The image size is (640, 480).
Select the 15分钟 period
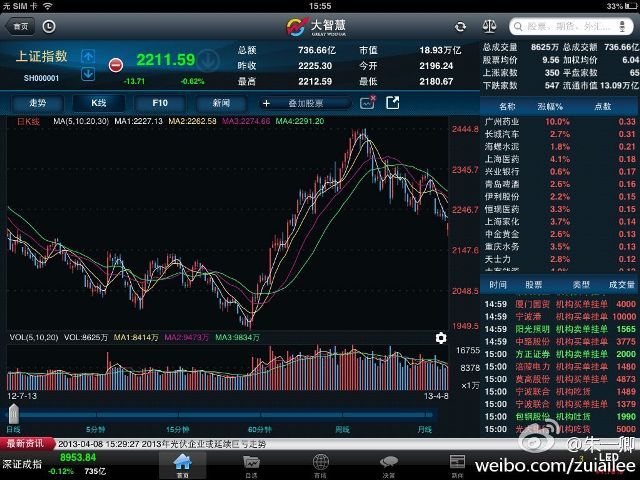(178, 429)
